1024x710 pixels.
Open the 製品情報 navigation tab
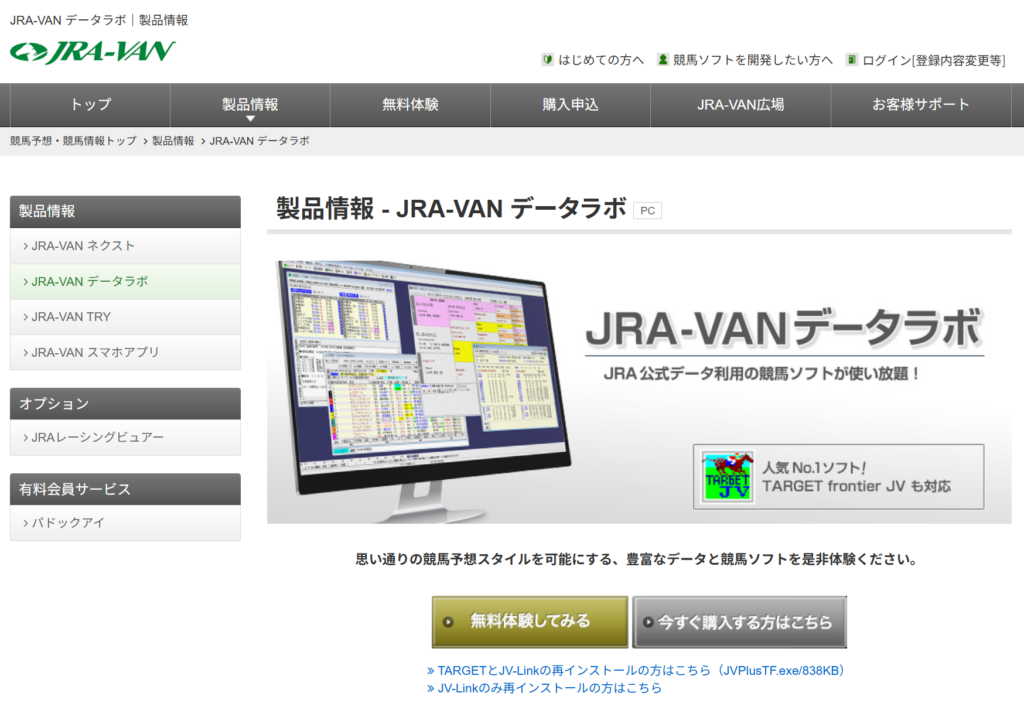pos(250,104)
